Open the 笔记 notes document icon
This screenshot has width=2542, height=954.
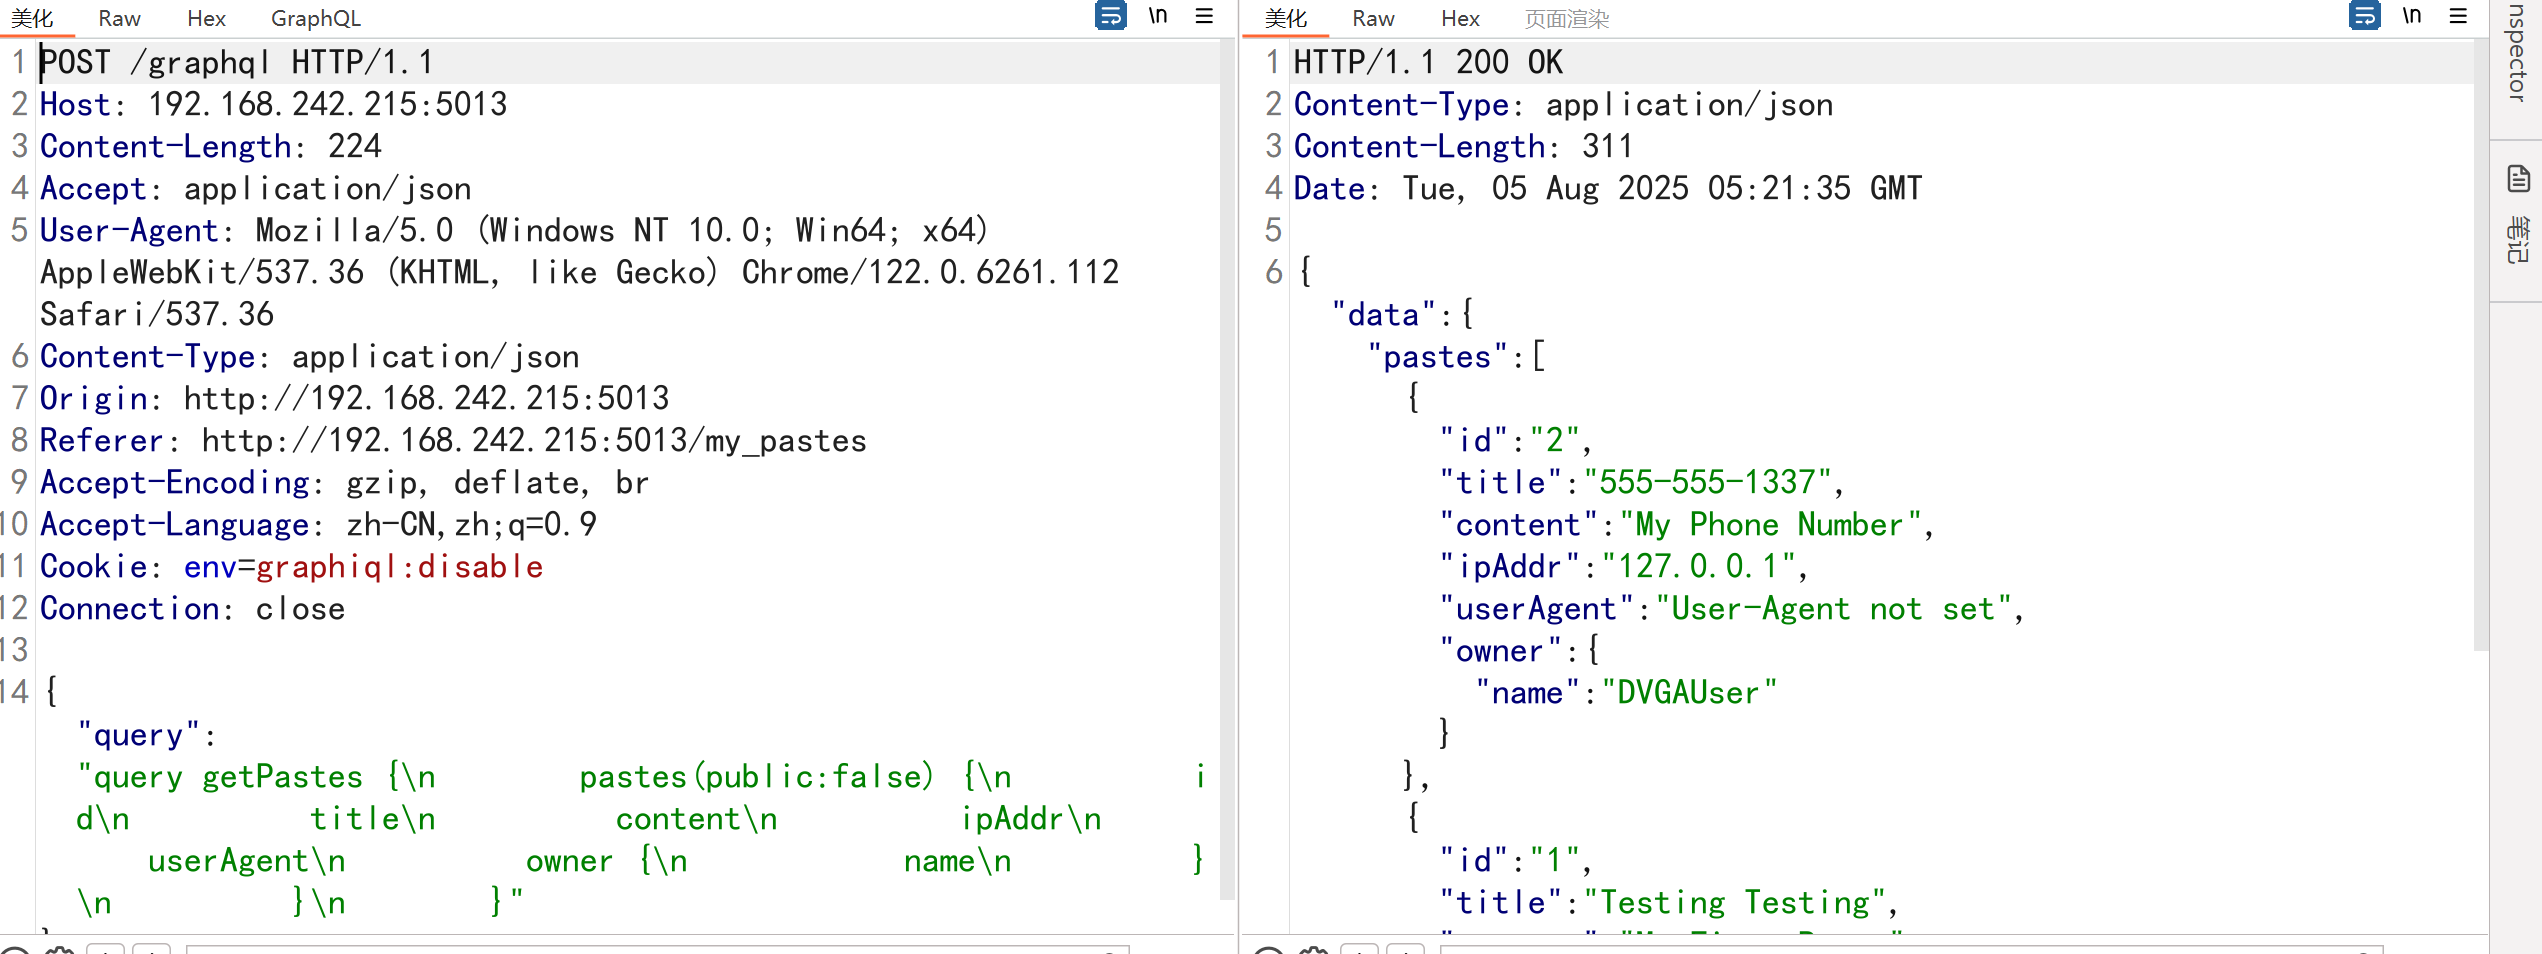coord(2518,180)
